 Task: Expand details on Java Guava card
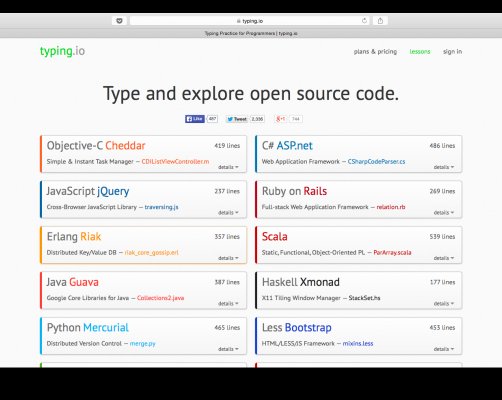click(x=228, y=304)
